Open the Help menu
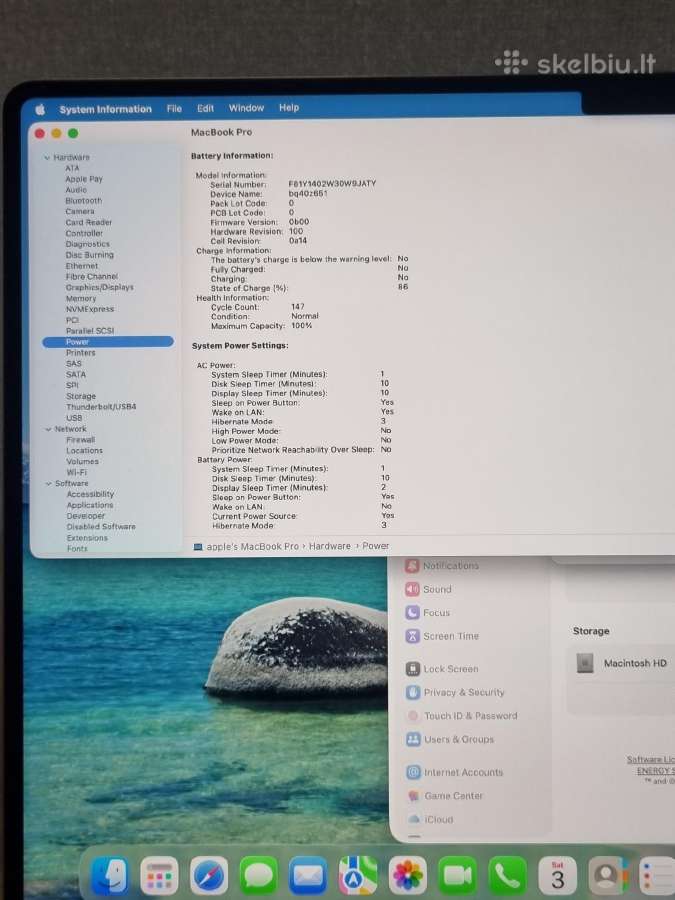Image resolution: width=675 pixels, height=900 pixels. point(289,107)
